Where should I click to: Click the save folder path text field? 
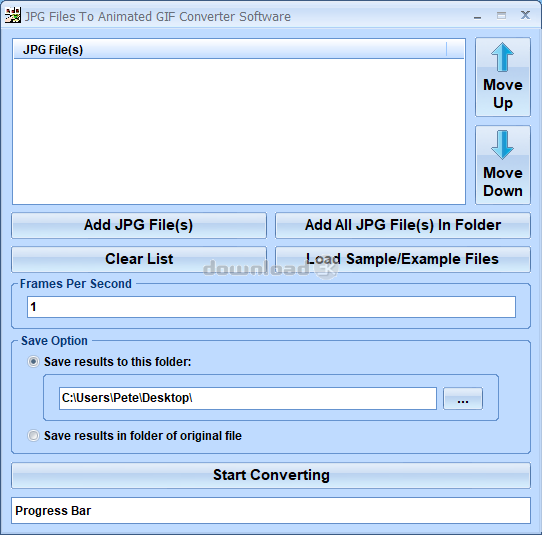pos(248,398)
